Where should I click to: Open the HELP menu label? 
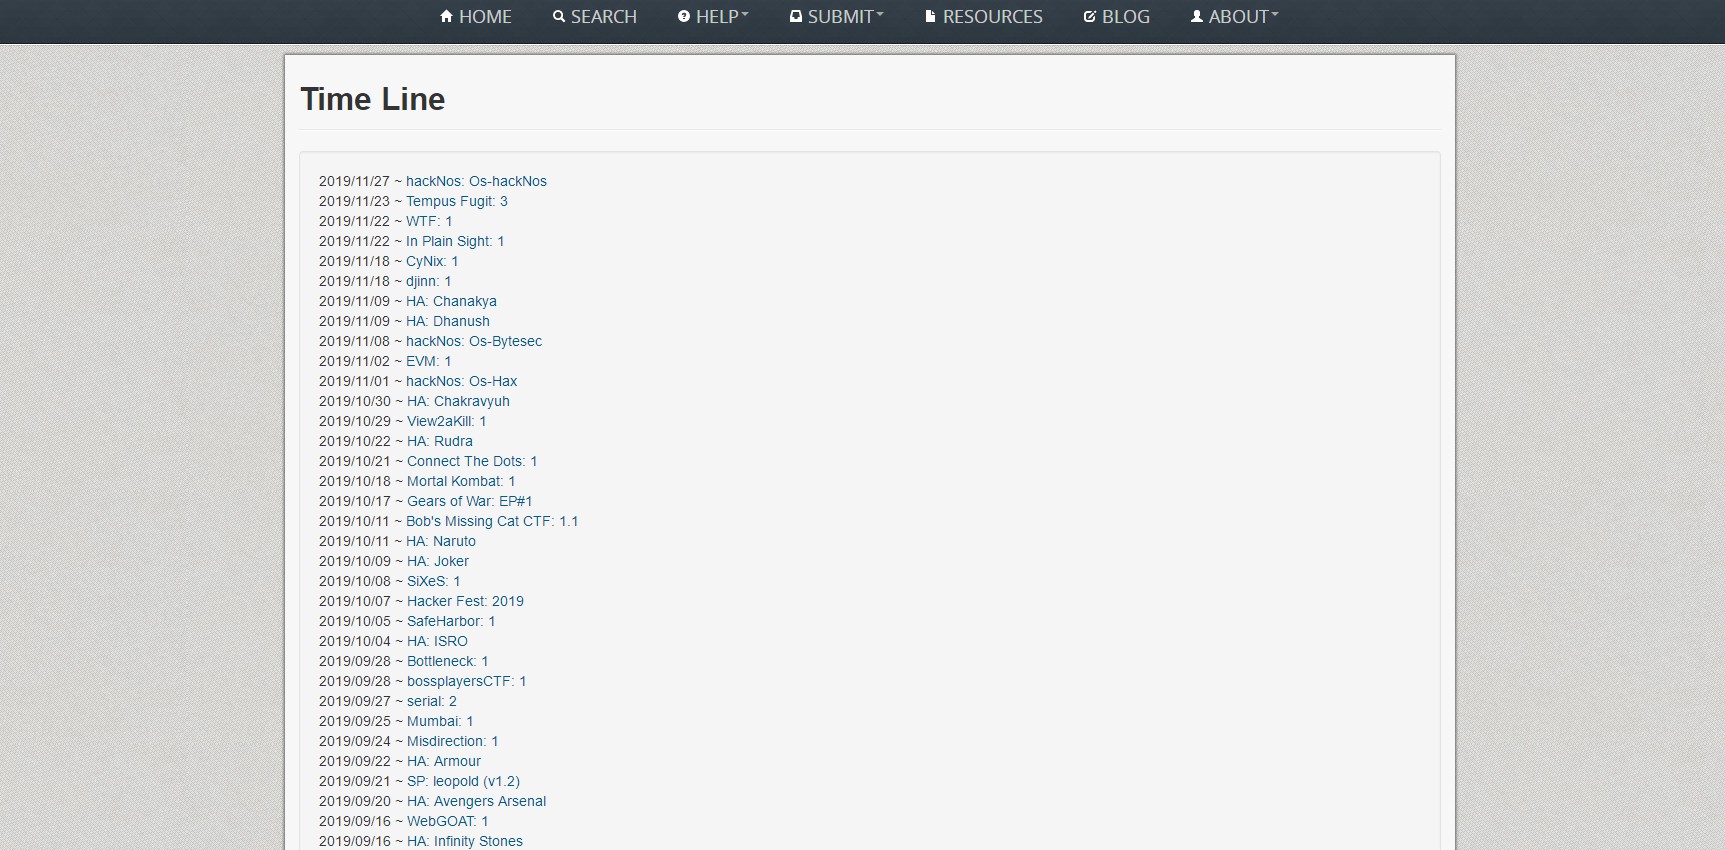717,17
